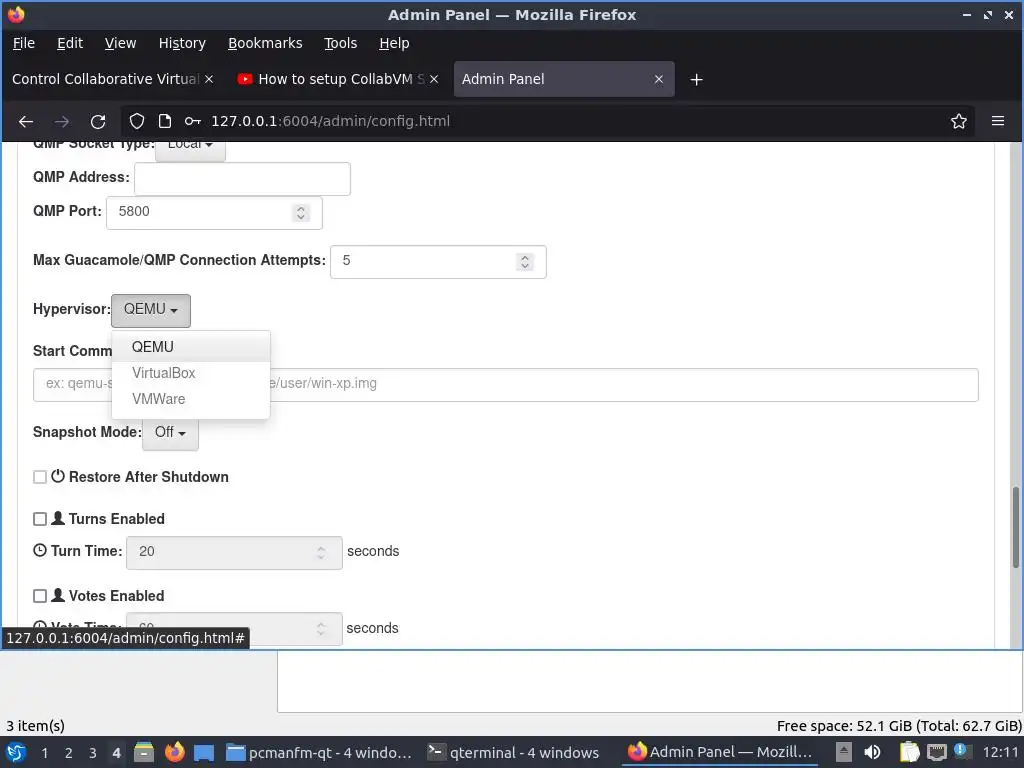Open a new tab with plus button
Viewport: 1024px width, 768px height.
tap(696, 80)
